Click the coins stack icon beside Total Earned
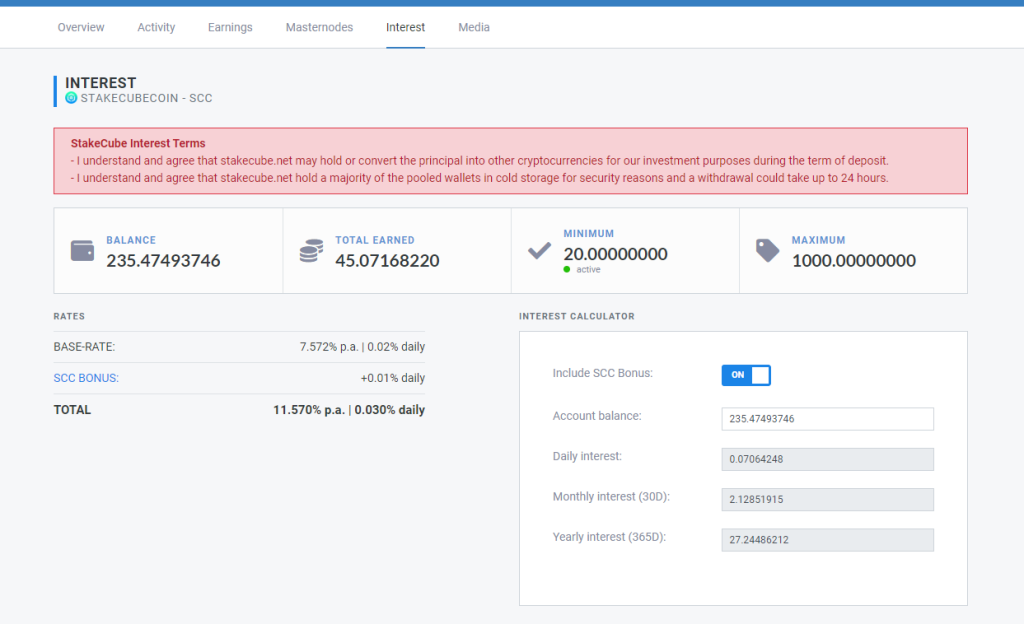This screenshot has width=1024, height=624. (312, 251)
